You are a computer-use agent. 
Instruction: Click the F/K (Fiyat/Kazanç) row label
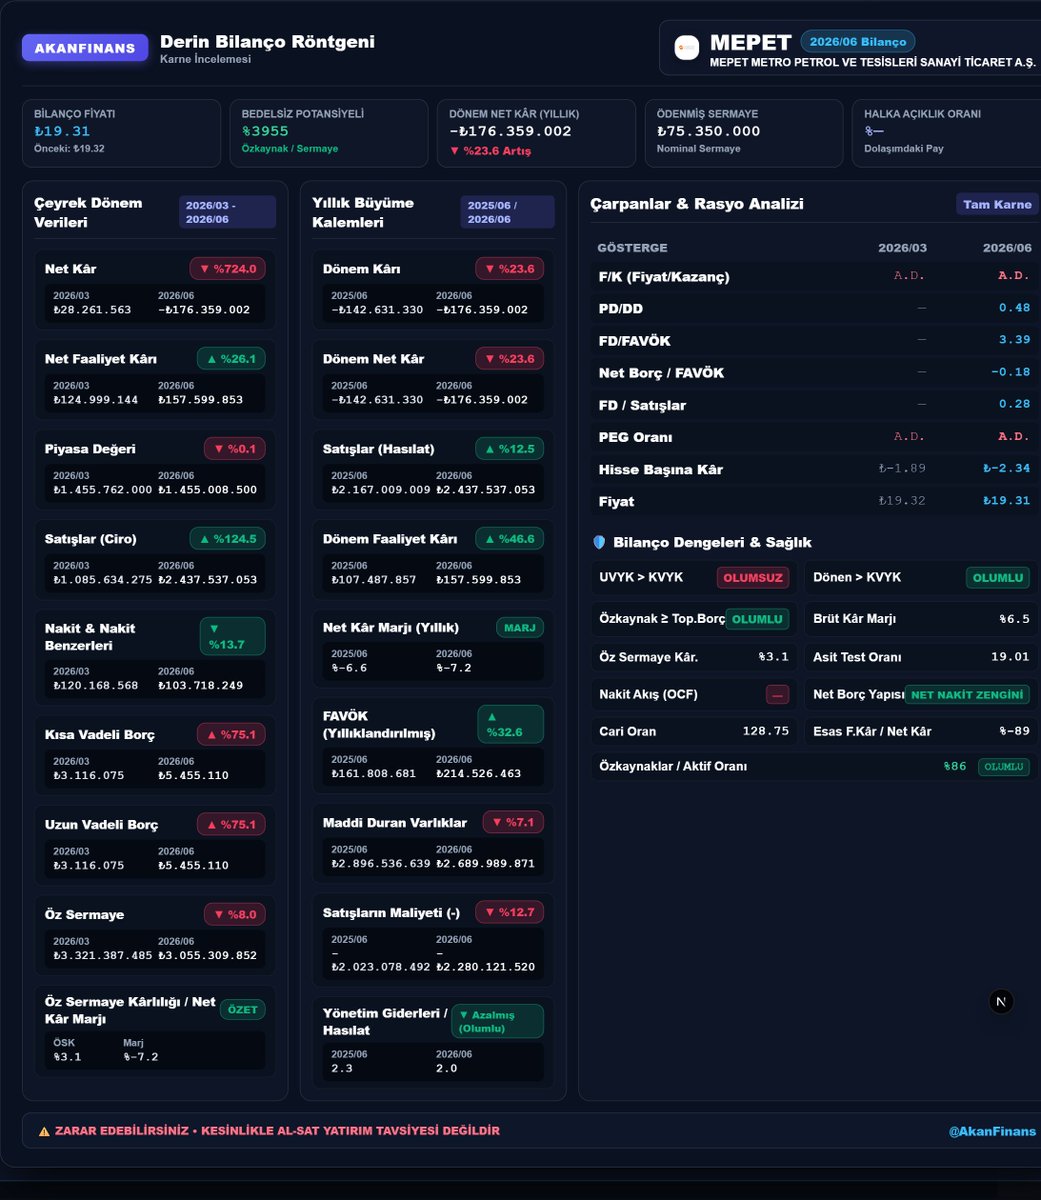(x=664, y=277)
